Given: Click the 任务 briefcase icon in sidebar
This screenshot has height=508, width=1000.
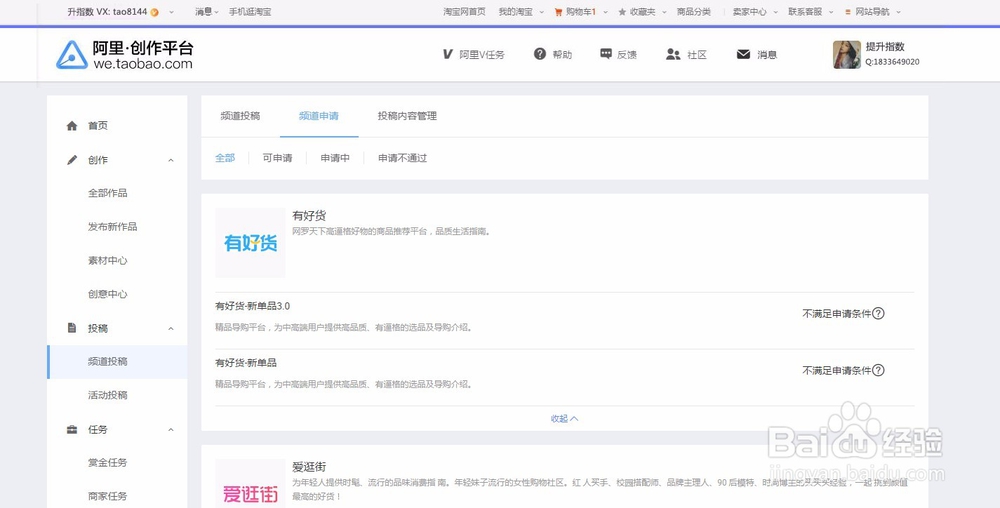Looking at the screenshot, I should click(72, 430).
